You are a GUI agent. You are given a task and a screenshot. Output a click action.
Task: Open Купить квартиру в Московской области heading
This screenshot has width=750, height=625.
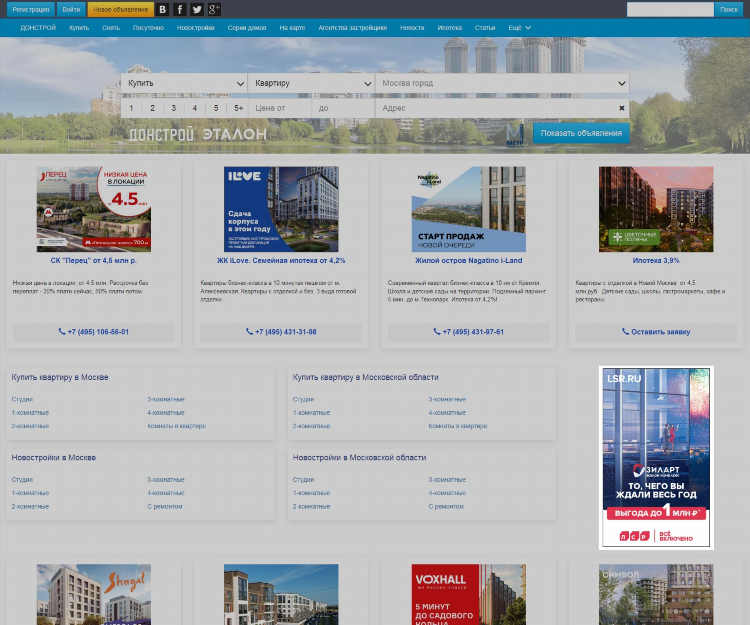(x=365, y=377)
